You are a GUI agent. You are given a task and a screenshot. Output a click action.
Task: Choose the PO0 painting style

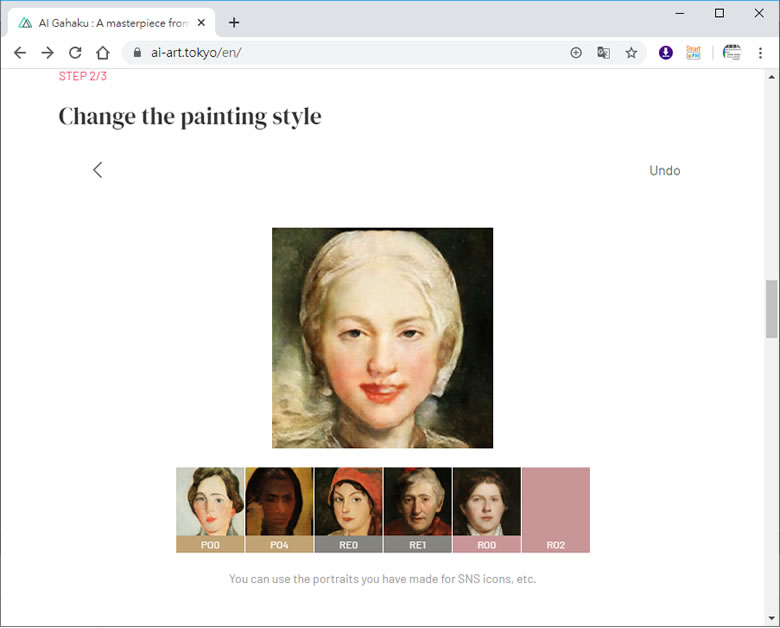coord(210,510)
